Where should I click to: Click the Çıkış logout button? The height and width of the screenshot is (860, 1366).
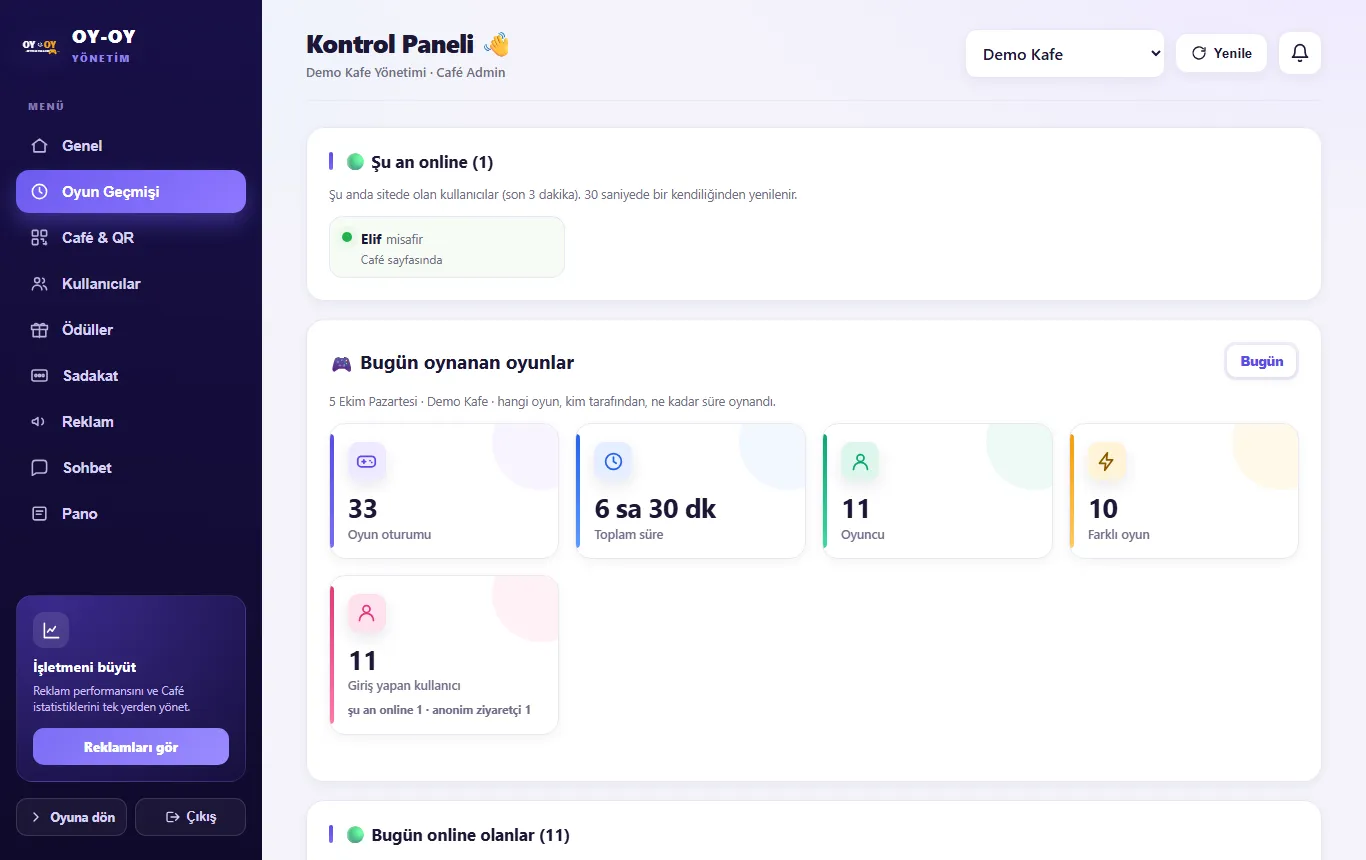[x=190, y=817]
